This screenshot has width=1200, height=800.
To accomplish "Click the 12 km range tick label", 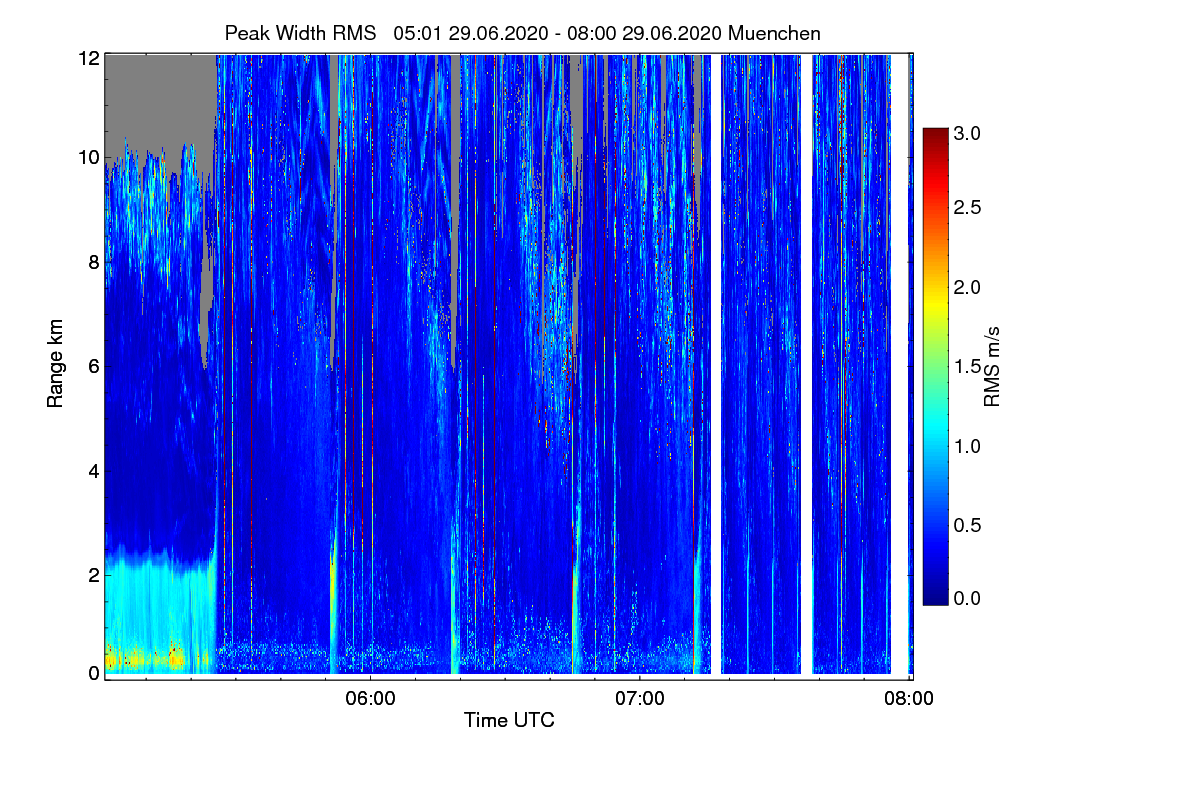I will click(88, 58).
